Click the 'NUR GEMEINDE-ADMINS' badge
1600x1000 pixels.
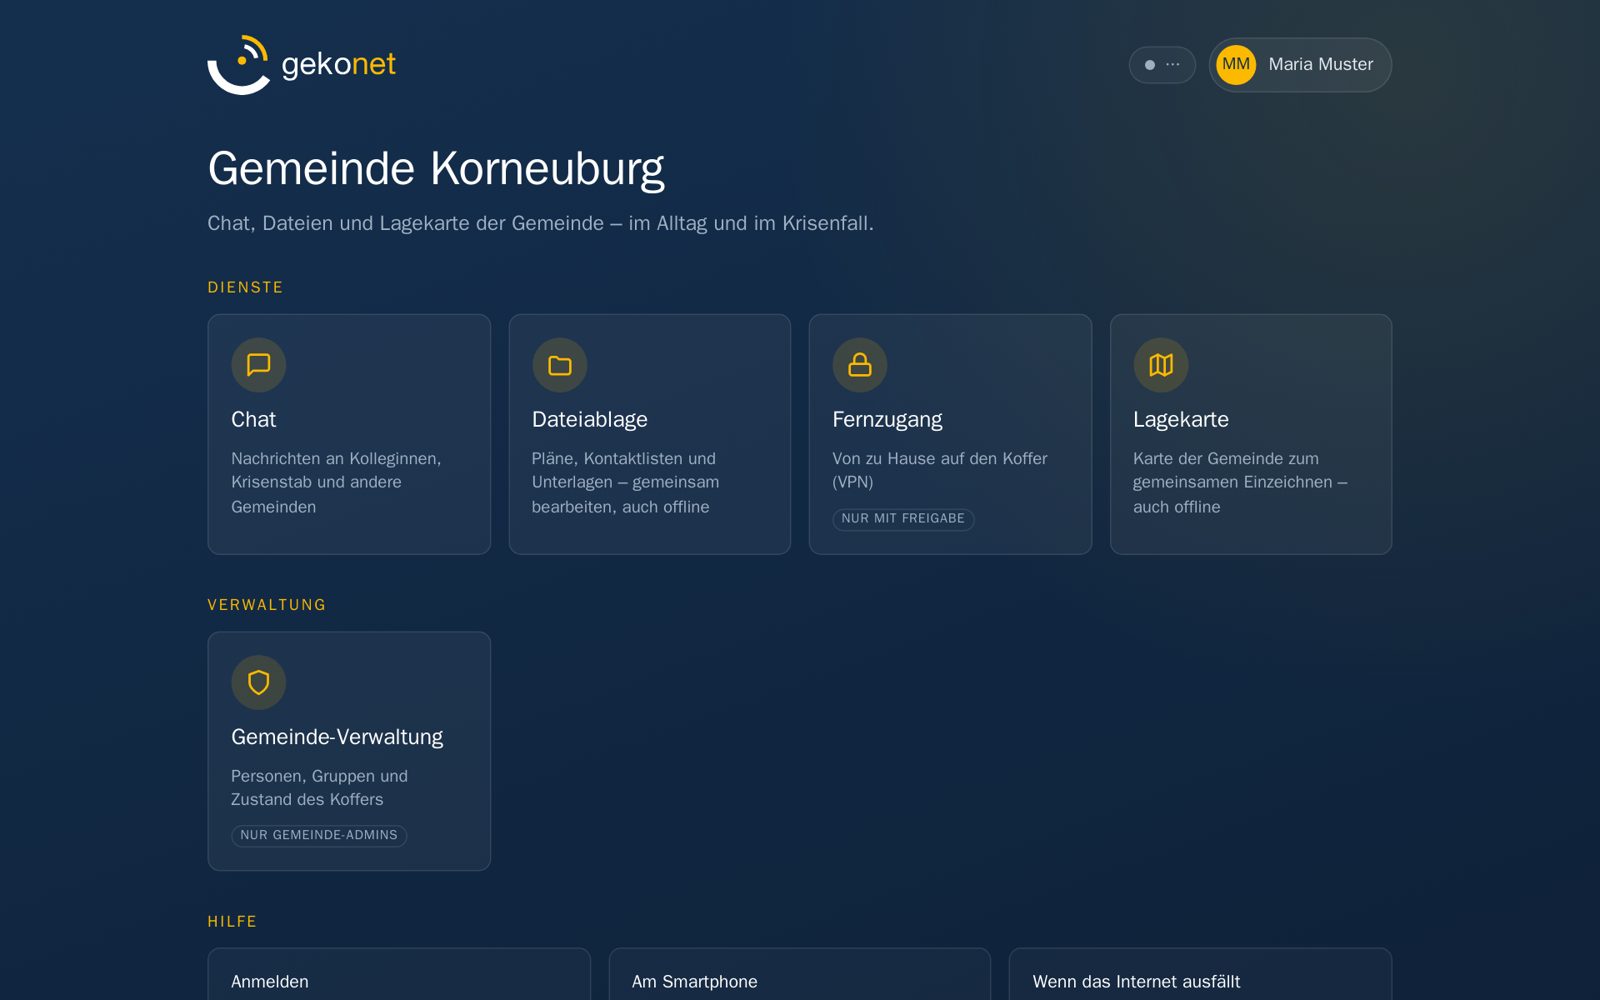coord(319,835)
